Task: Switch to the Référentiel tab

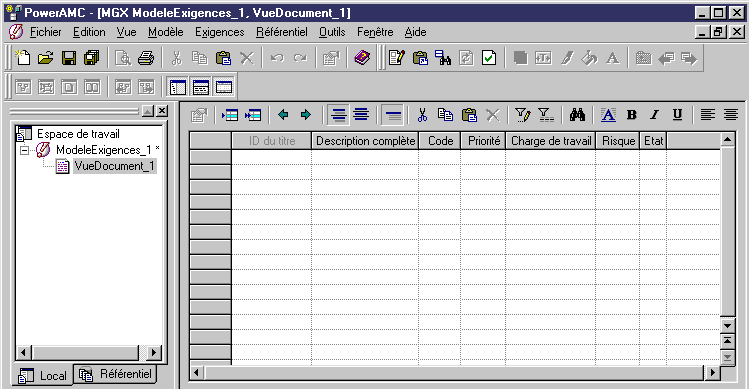Action: pos(115,374)
